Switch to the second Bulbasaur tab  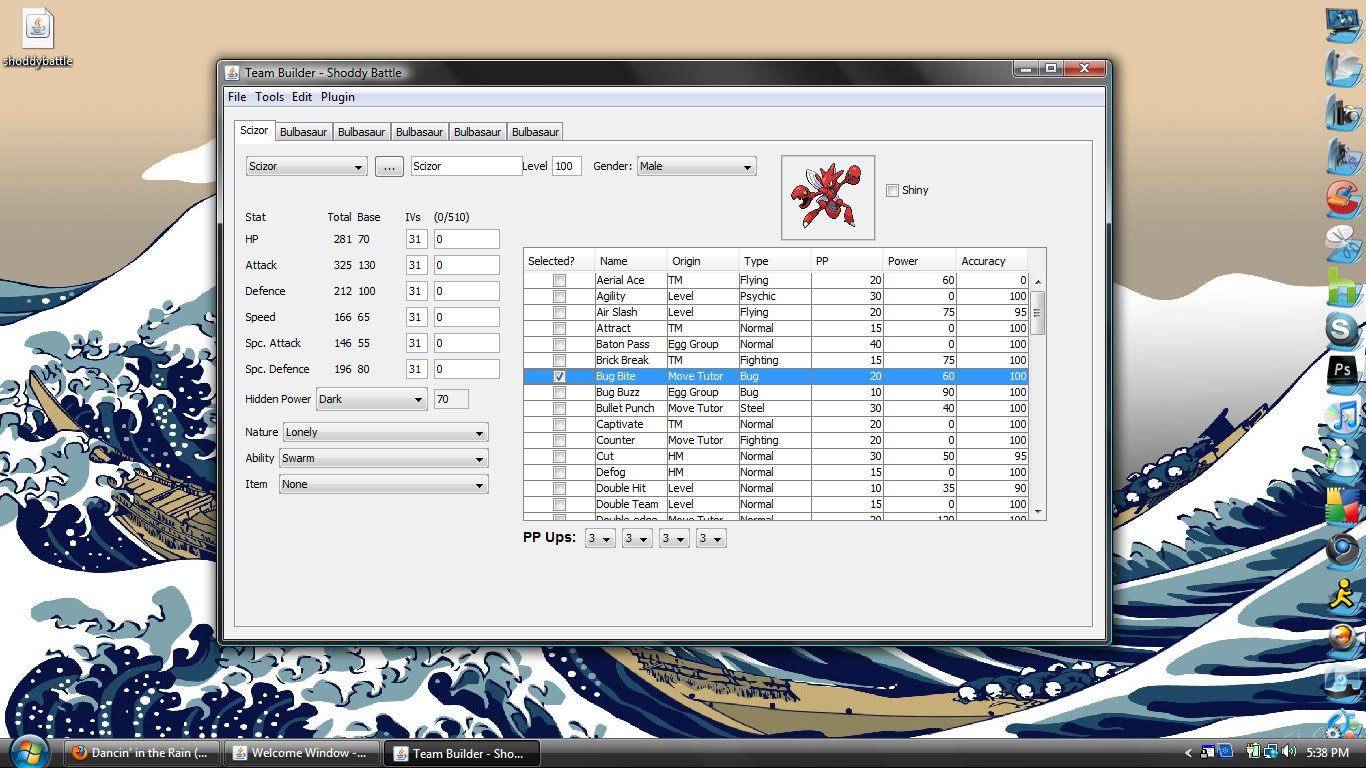click(361, 132)
